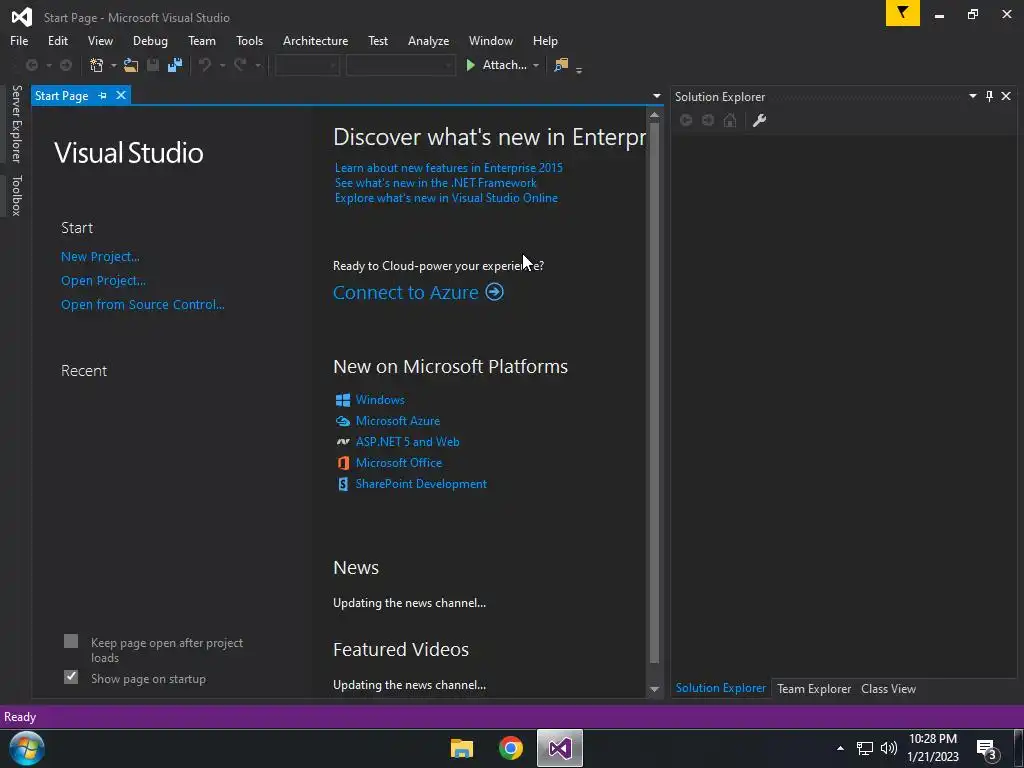
Task: Open the Action Center notifications icon
Action: coord(986,748)
